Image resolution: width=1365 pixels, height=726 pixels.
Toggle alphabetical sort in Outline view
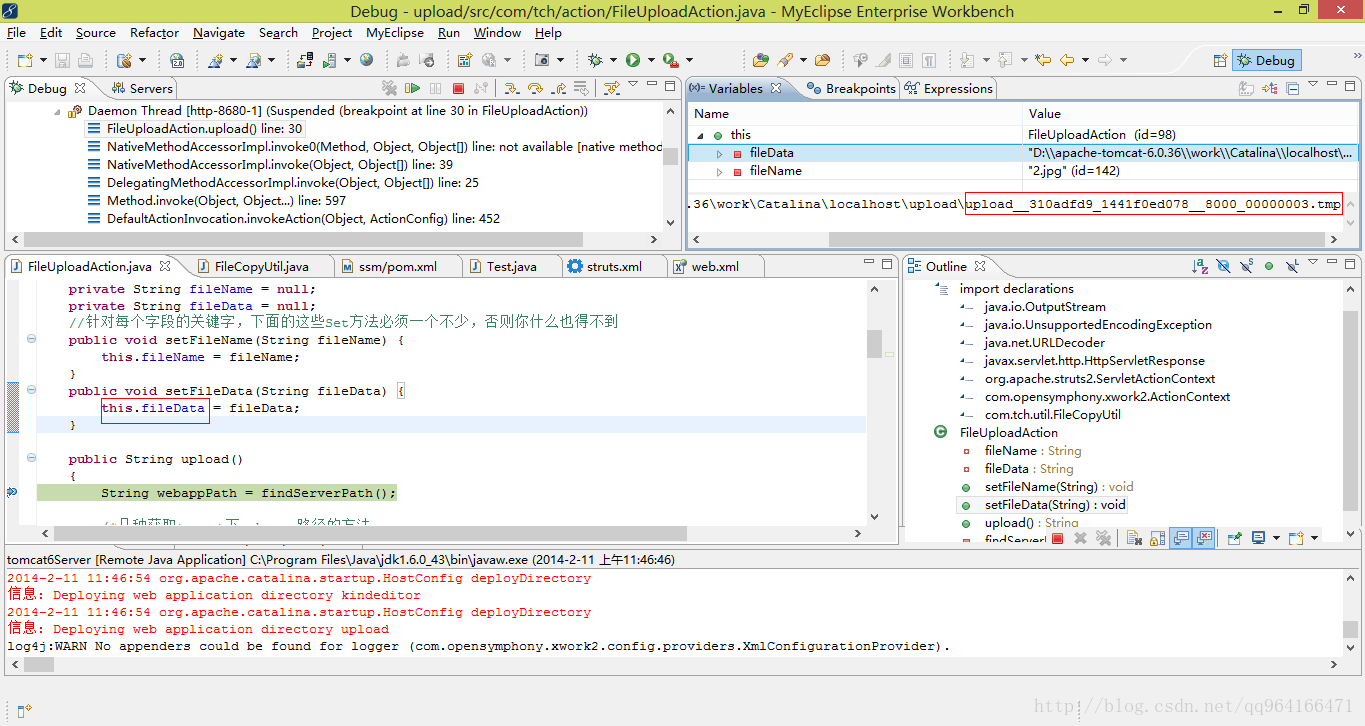pos(1200,266)
